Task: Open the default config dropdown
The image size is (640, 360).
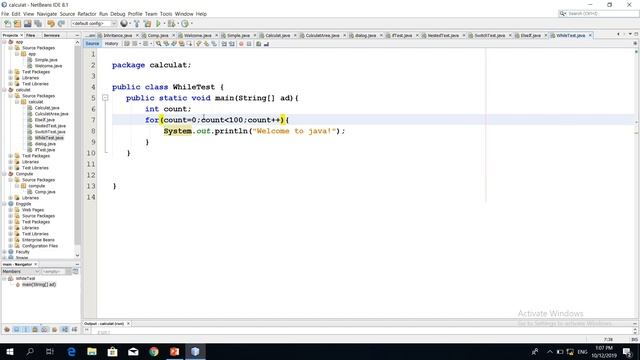Action: [x=94, y=24]
